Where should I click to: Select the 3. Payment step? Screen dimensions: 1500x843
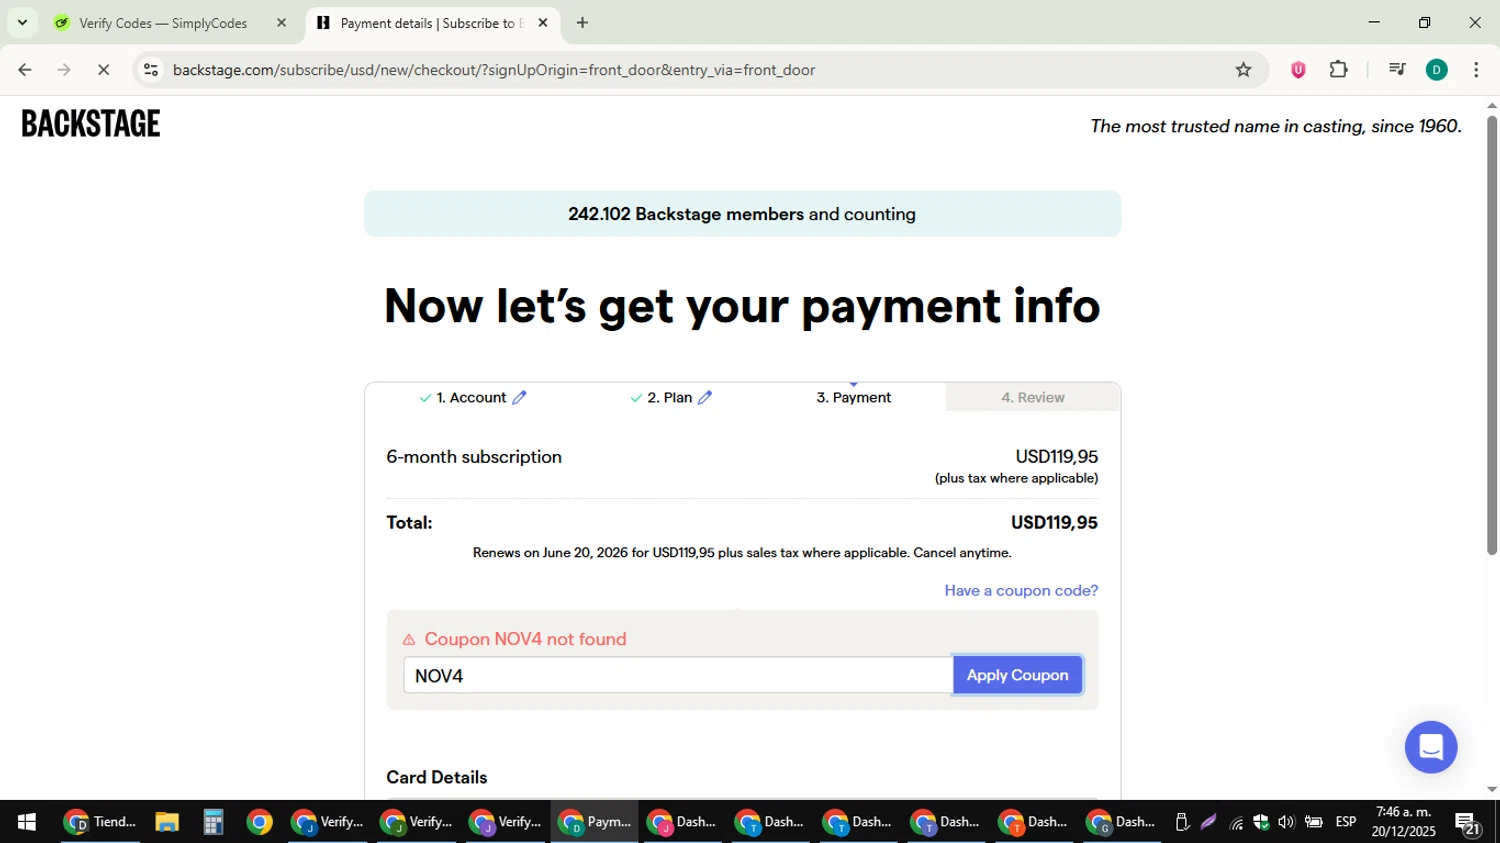click(853, 397)
